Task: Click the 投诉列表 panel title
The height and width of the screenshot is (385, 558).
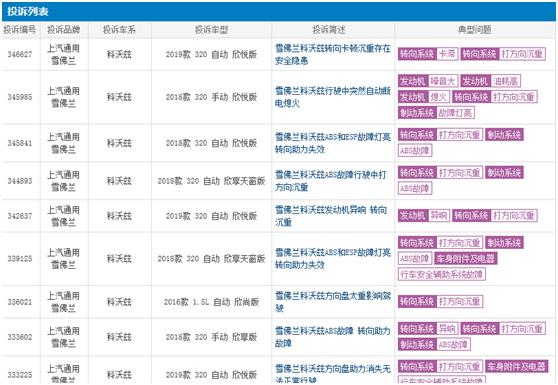Action: [x=28, y=12]
